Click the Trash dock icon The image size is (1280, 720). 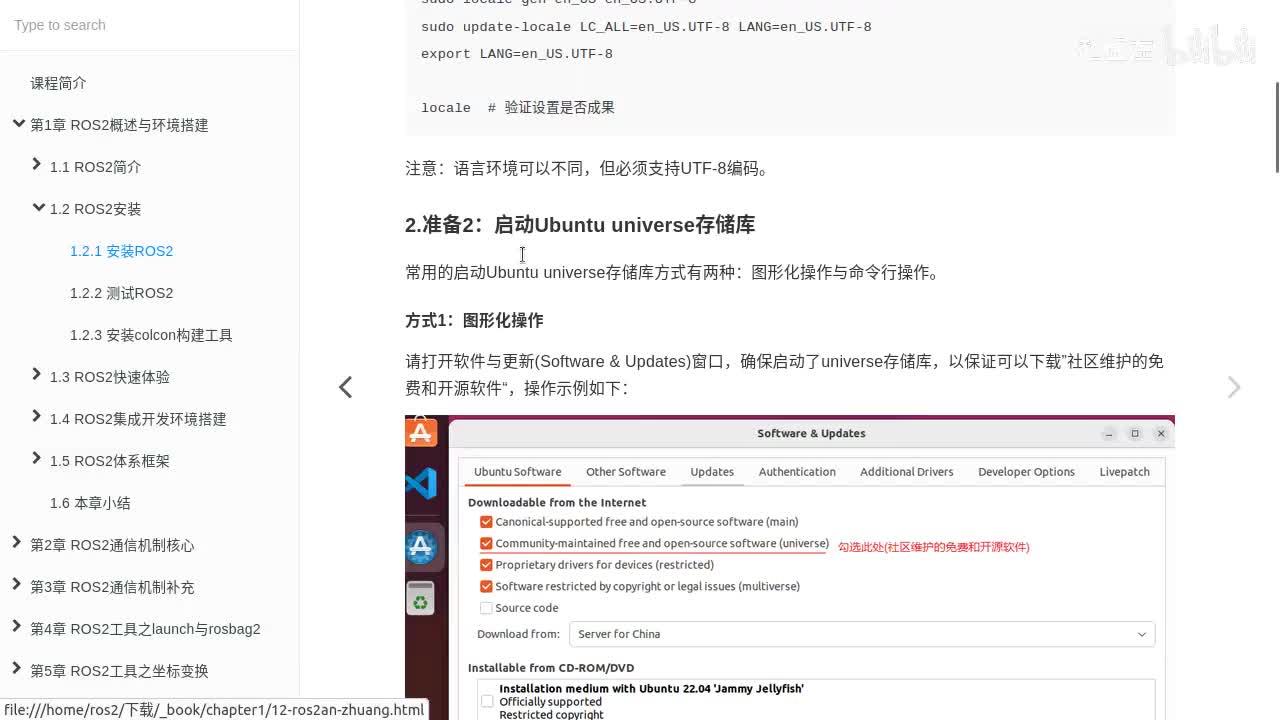(421, 599)
